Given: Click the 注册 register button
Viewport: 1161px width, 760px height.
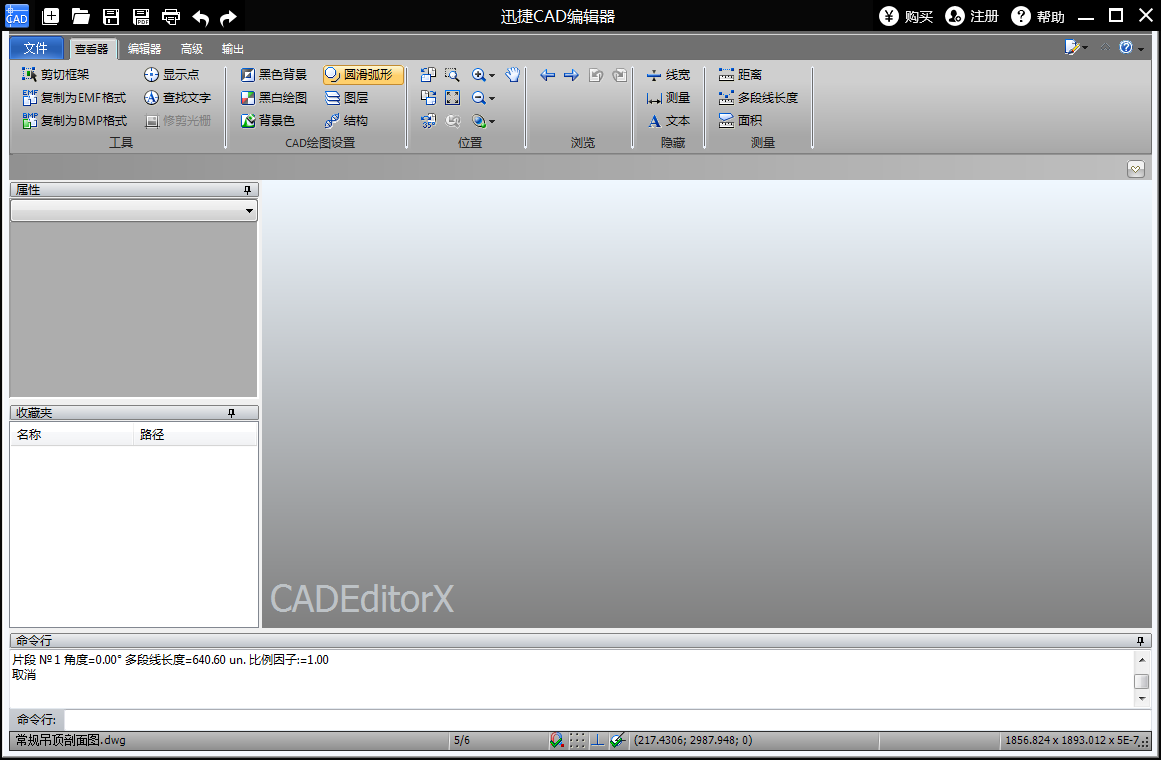Looking at the screenshot, I should tap(972, 16).
